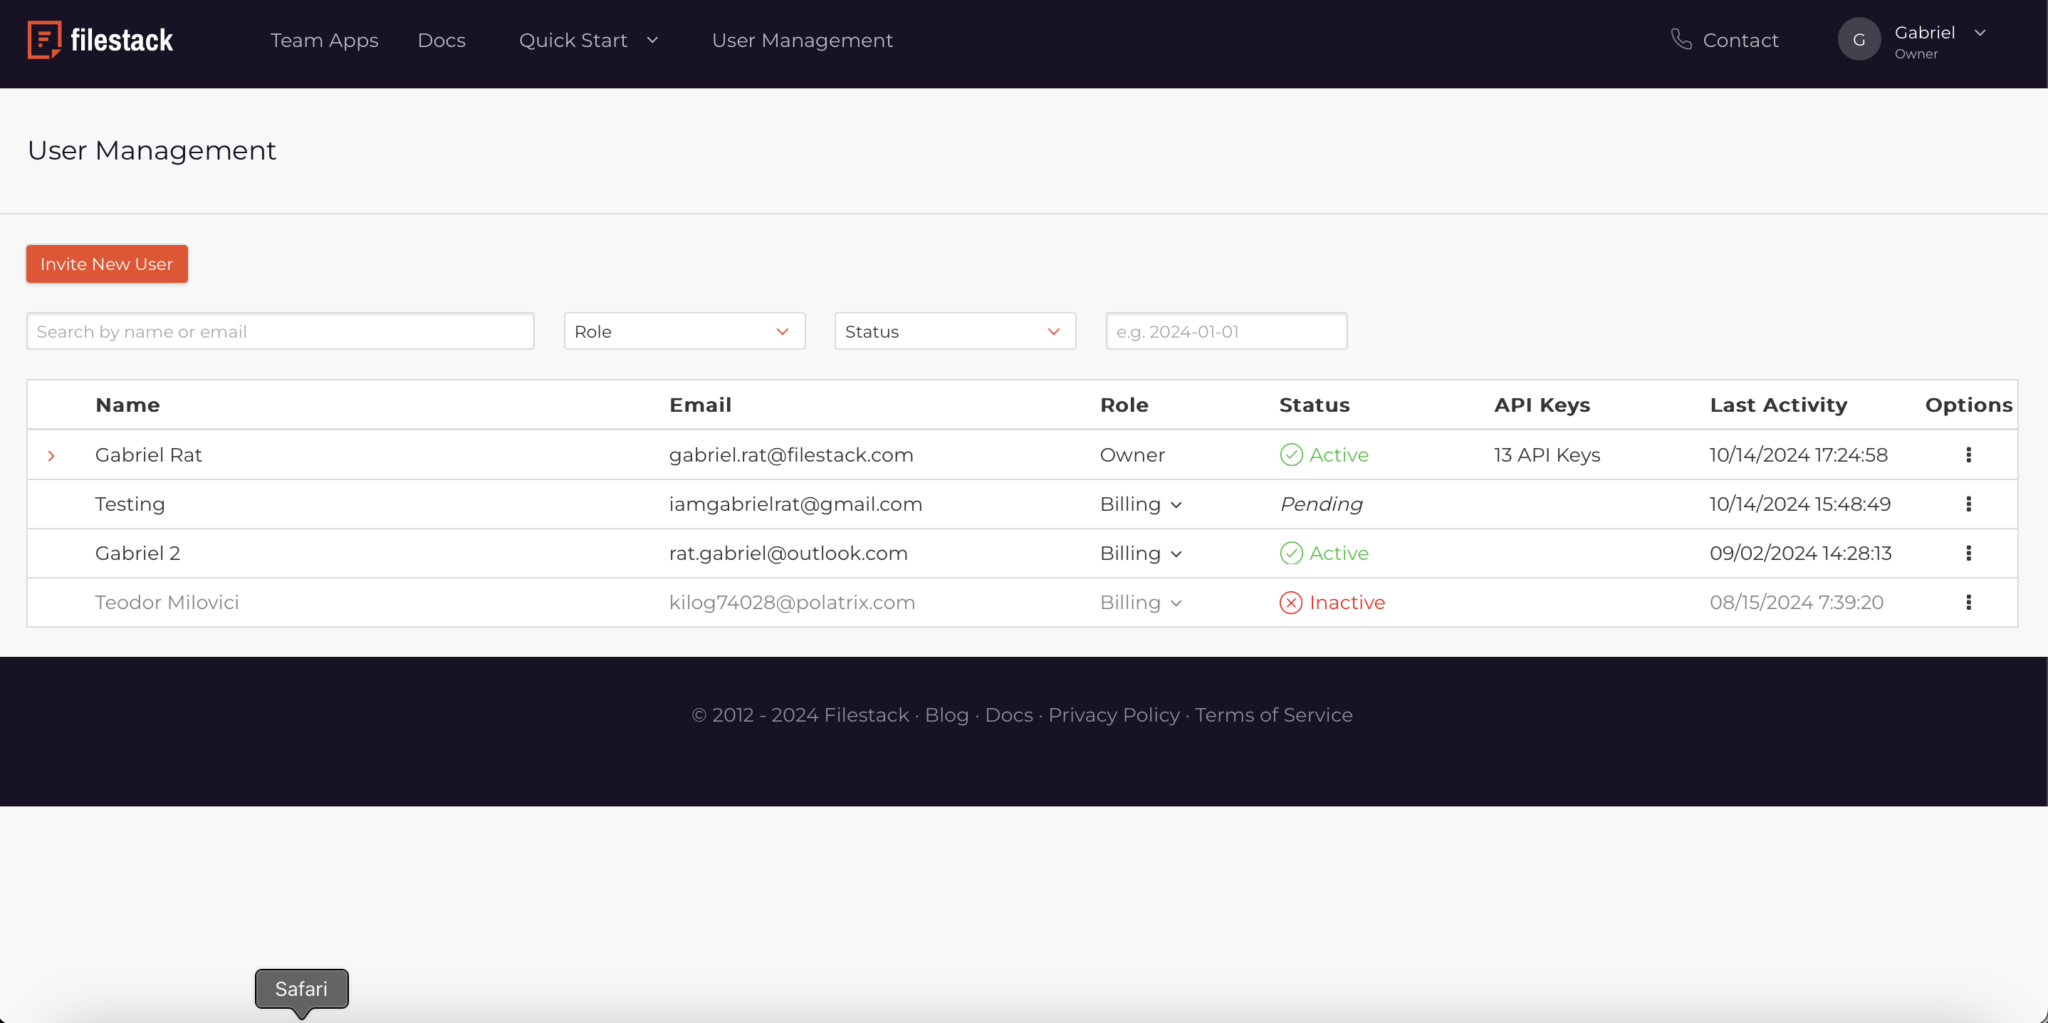Image resolution: width=2048 pixels, height=1023 pixels.
Task: Open the Quick Start menu
Action: pyautogui.click(x=589, y=40)
